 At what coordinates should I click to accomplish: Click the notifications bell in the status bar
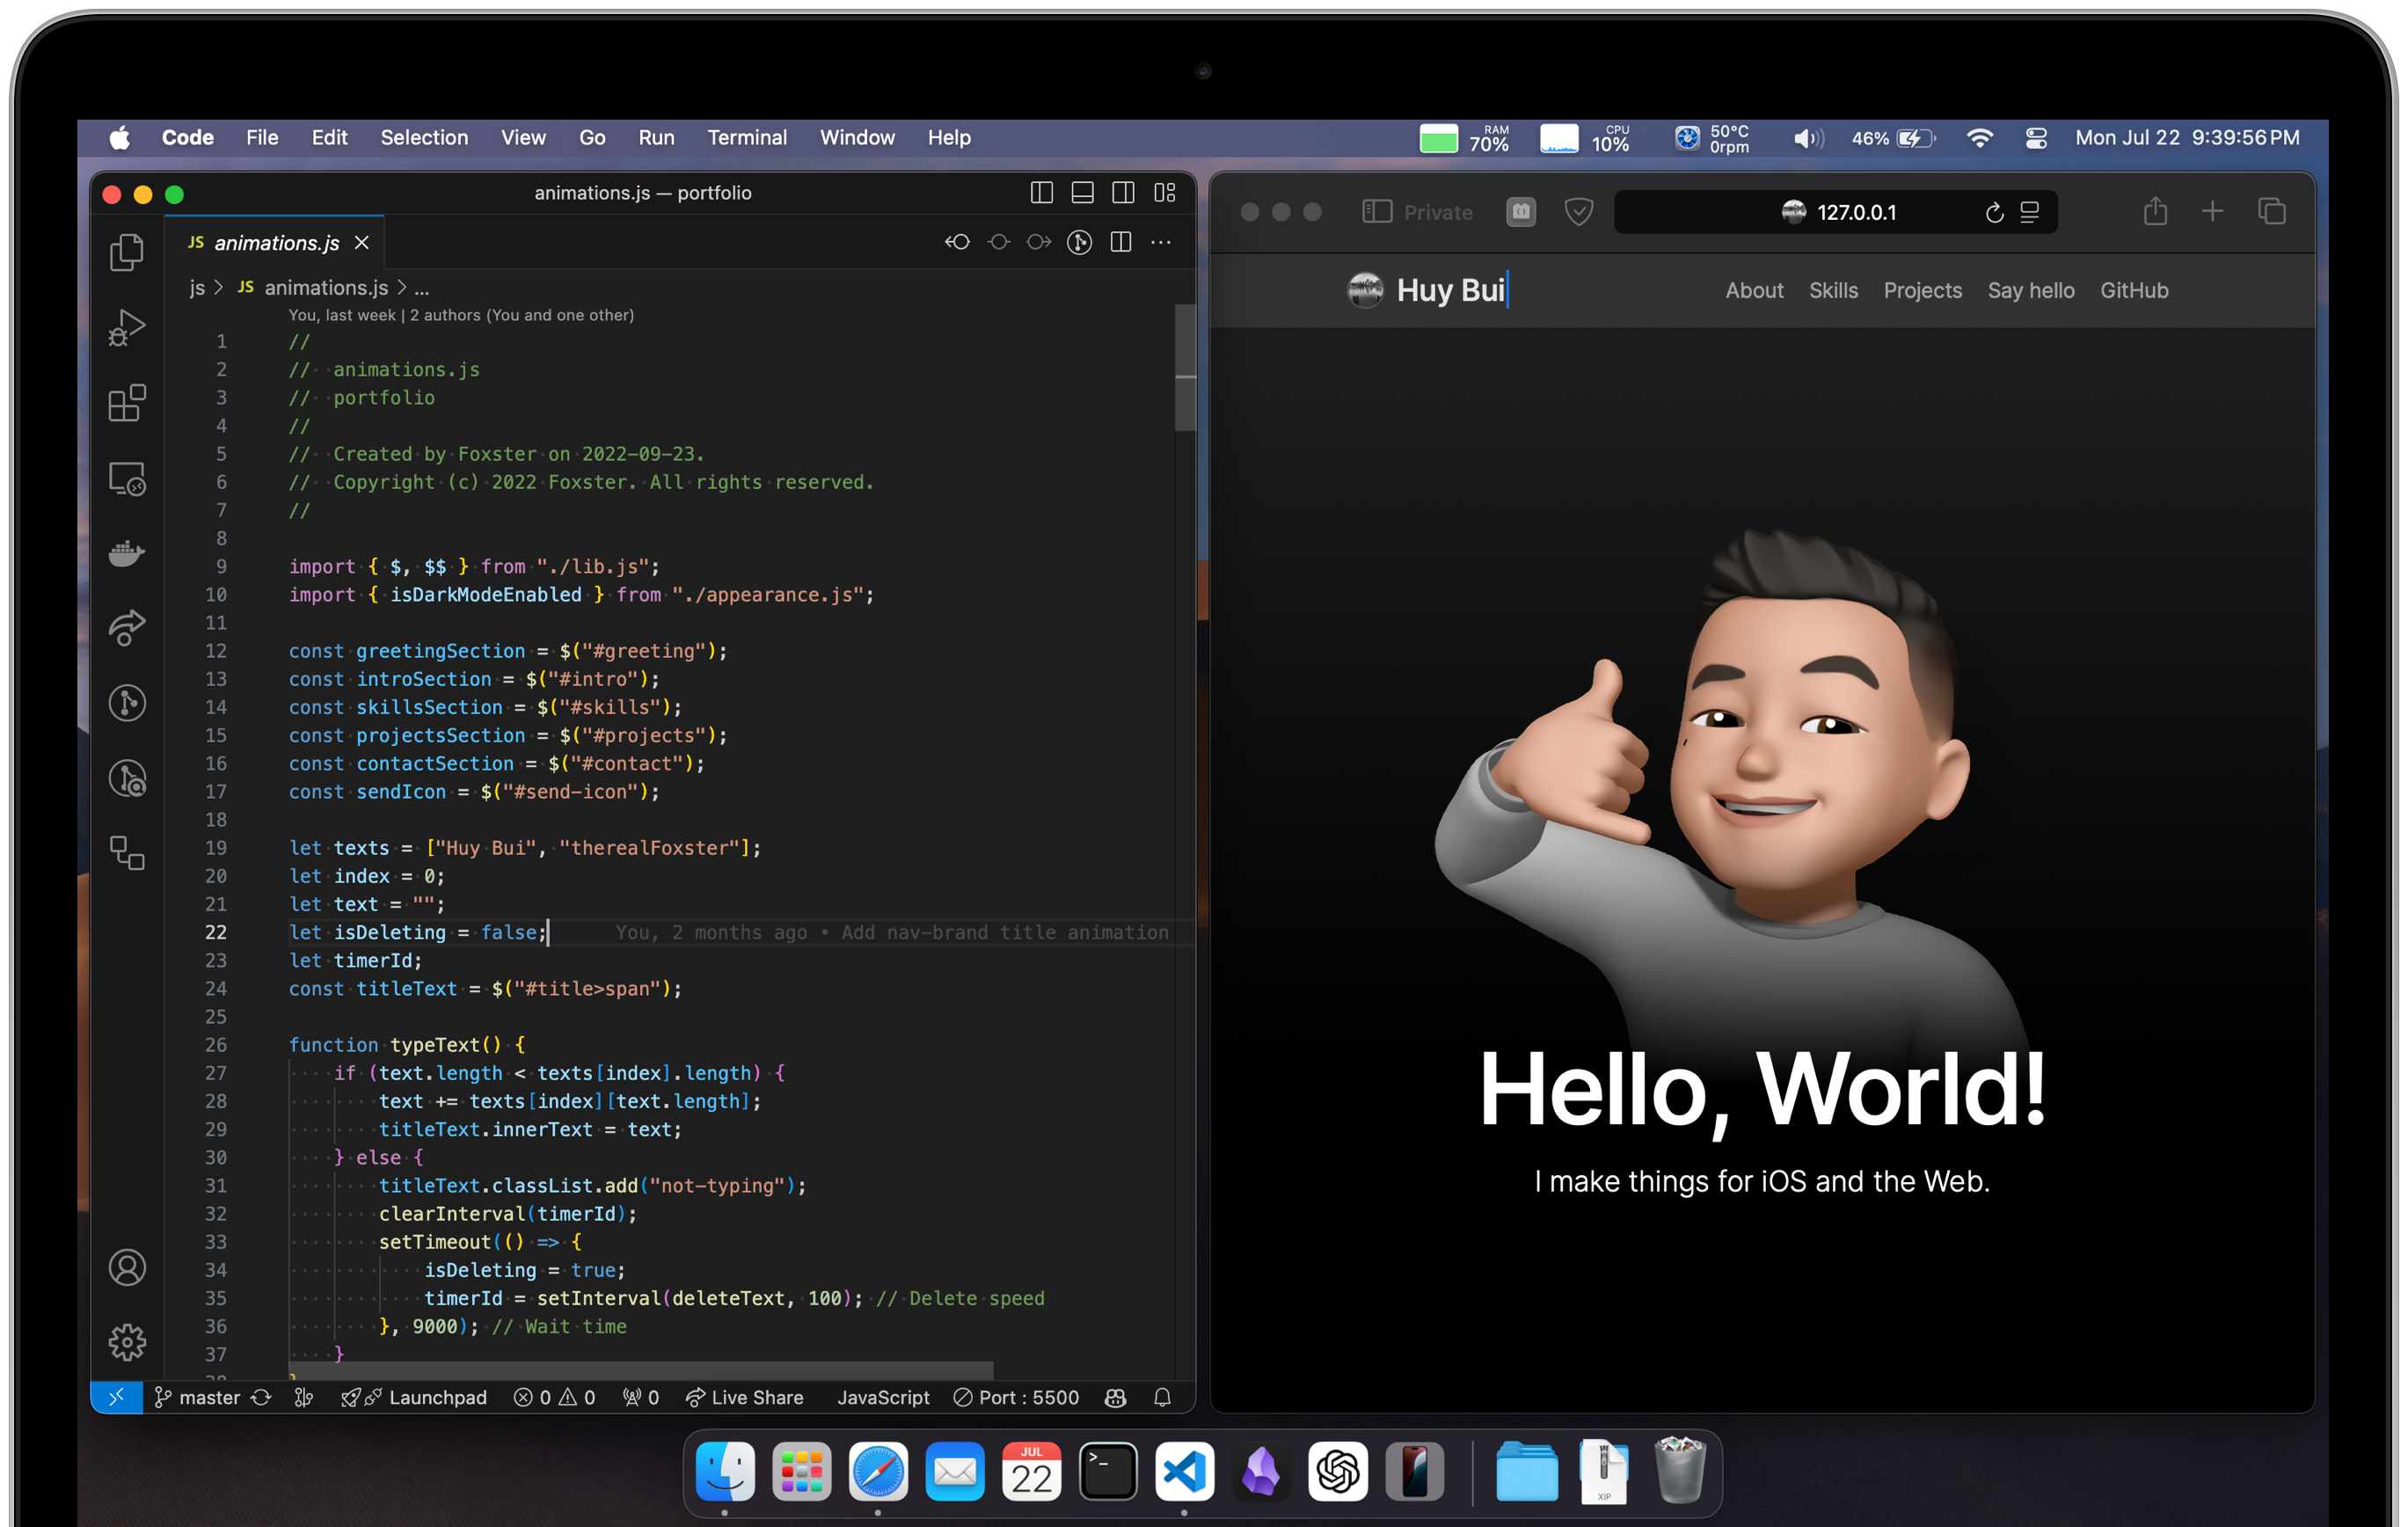[x=1162, y=1397]
